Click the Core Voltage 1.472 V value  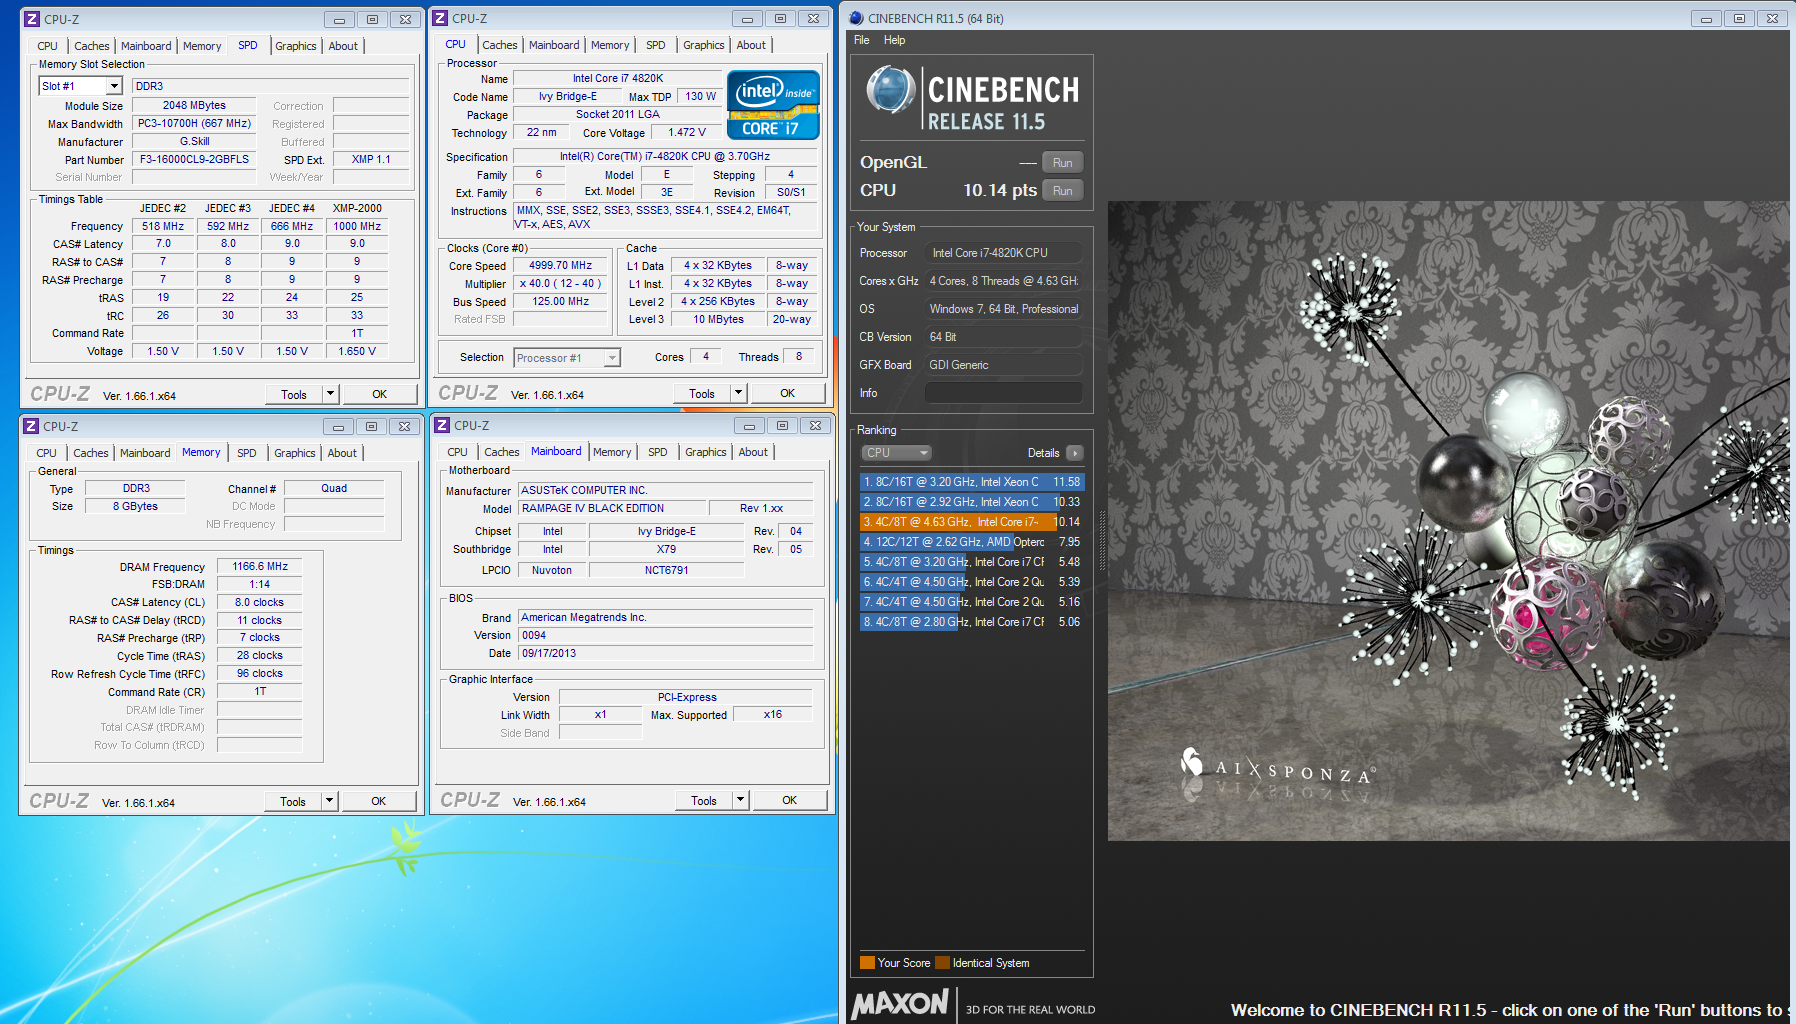point(687,133)
